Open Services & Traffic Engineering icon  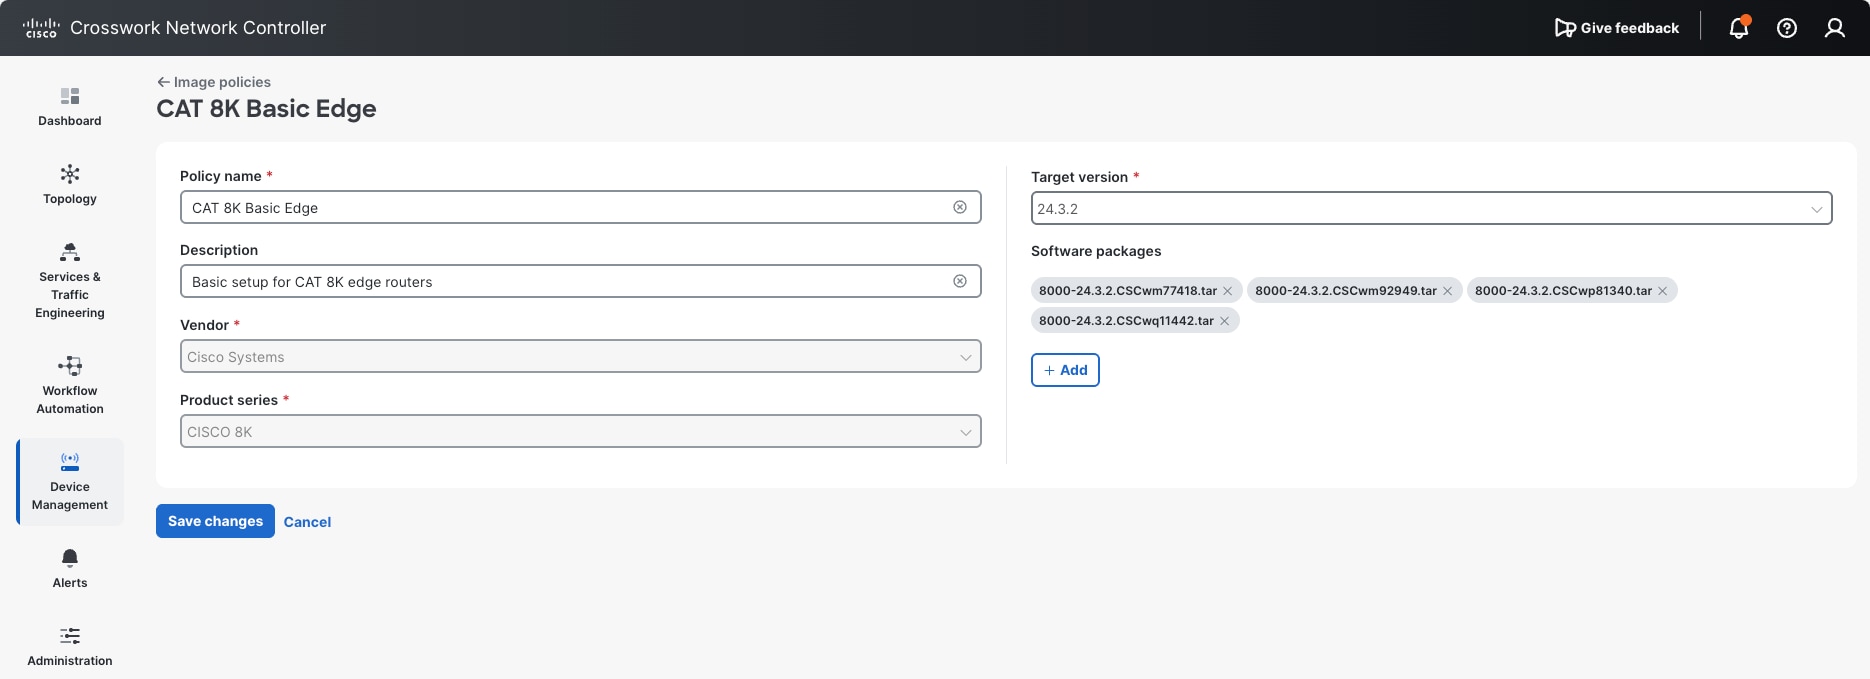[x=70, y=252]
